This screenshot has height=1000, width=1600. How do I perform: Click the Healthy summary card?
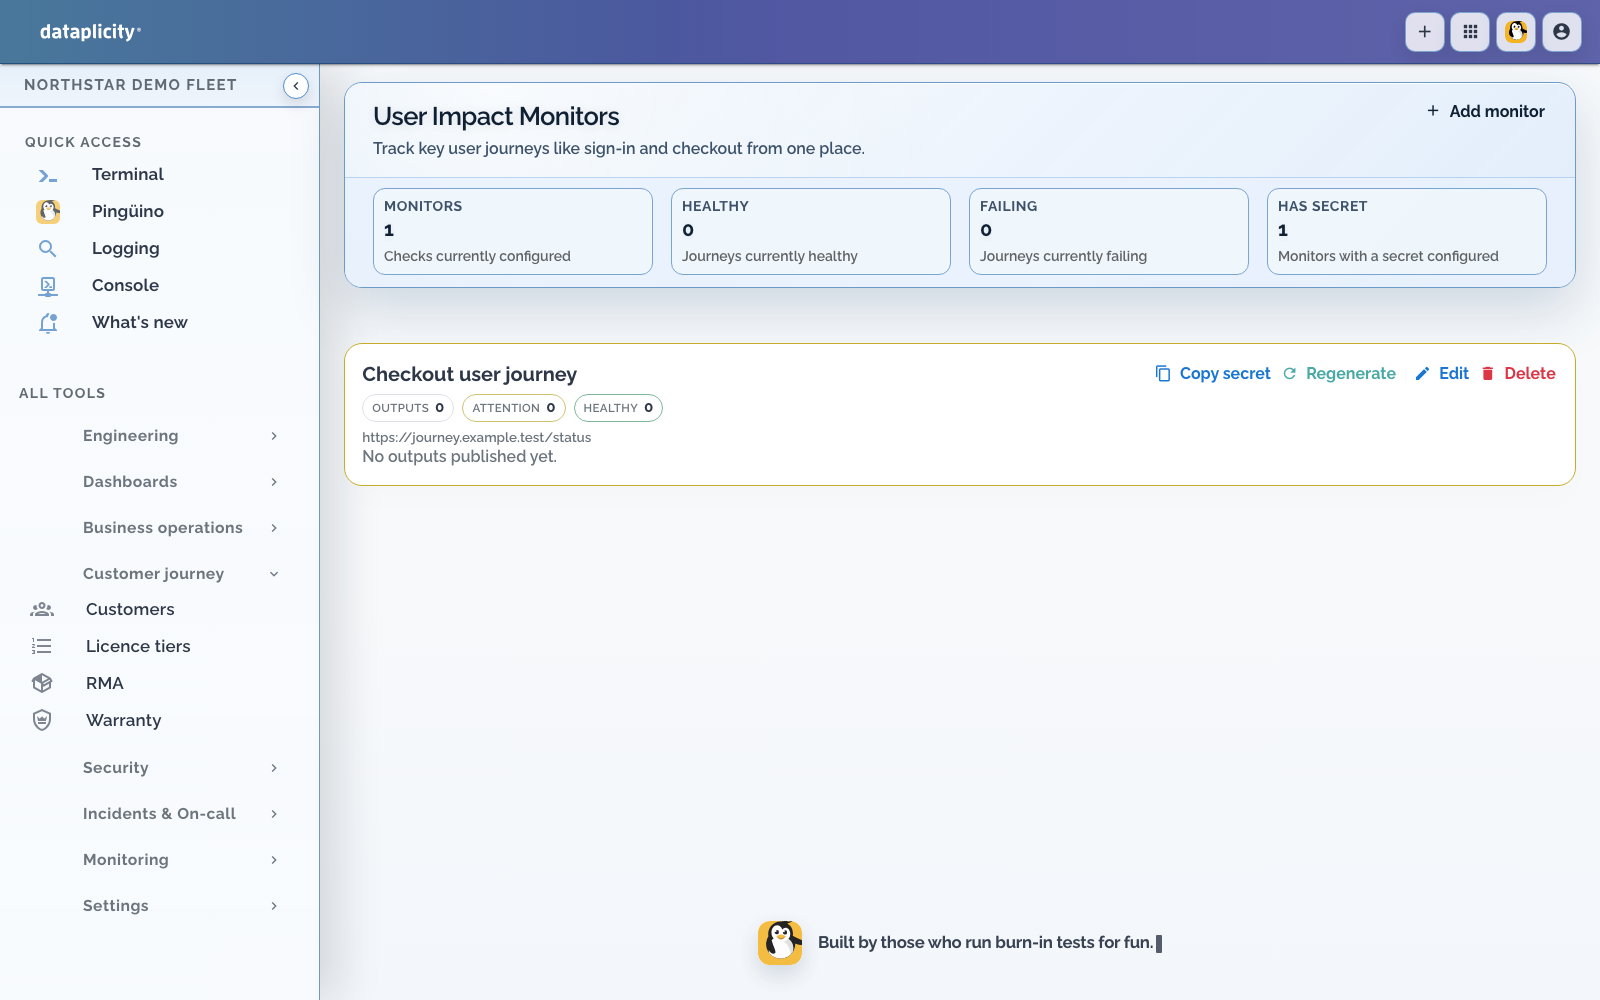tap(811, 231)
